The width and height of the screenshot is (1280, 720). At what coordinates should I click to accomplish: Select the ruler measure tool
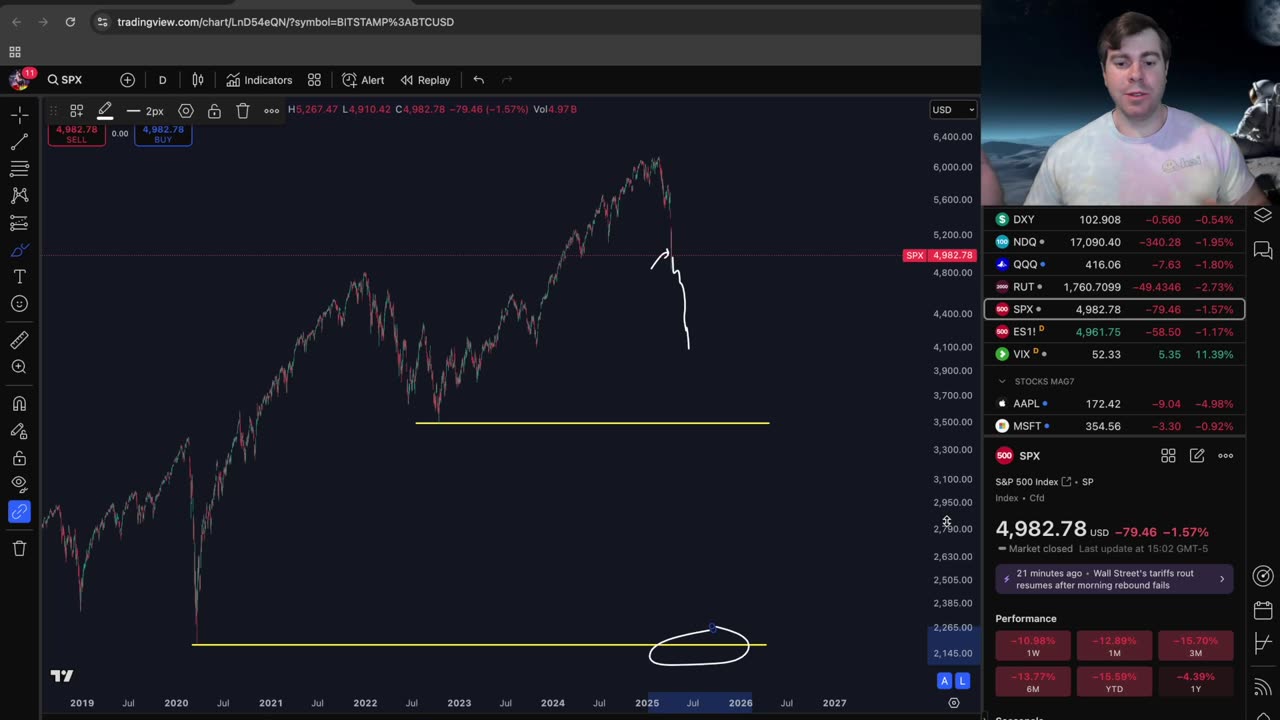[19, 340]
